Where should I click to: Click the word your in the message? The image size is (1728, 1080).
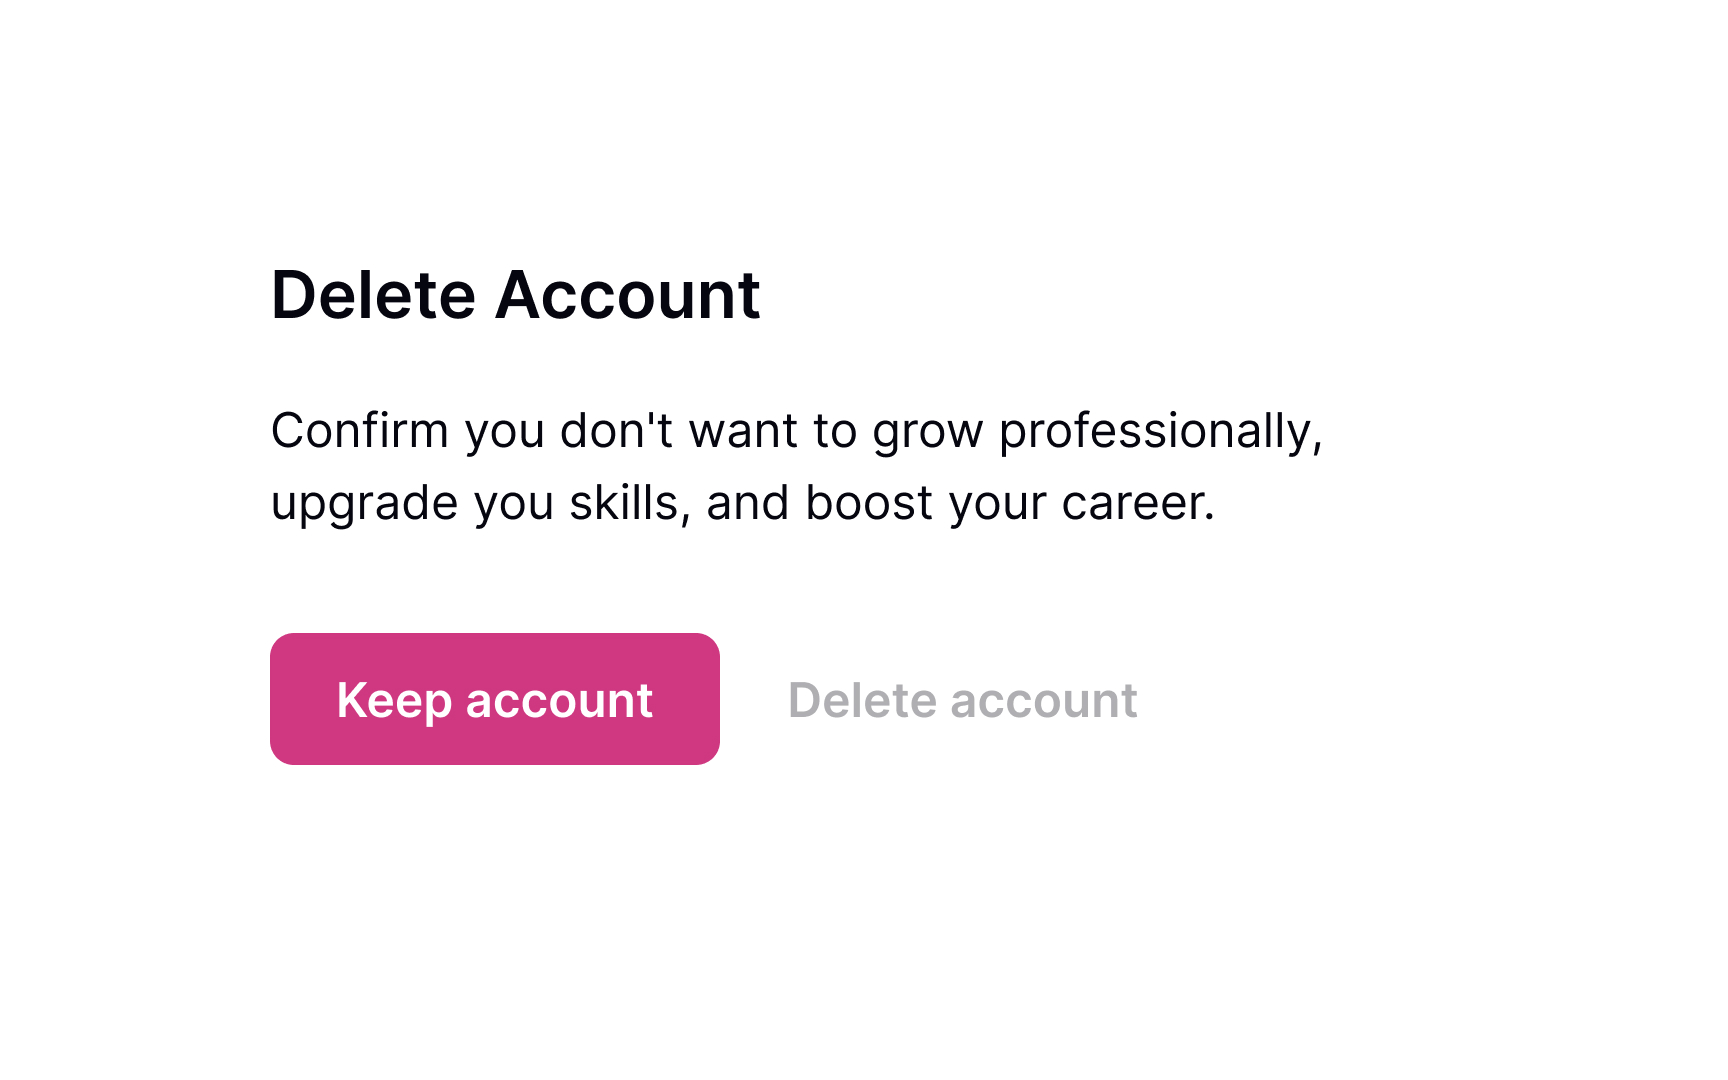coord(997,504)
